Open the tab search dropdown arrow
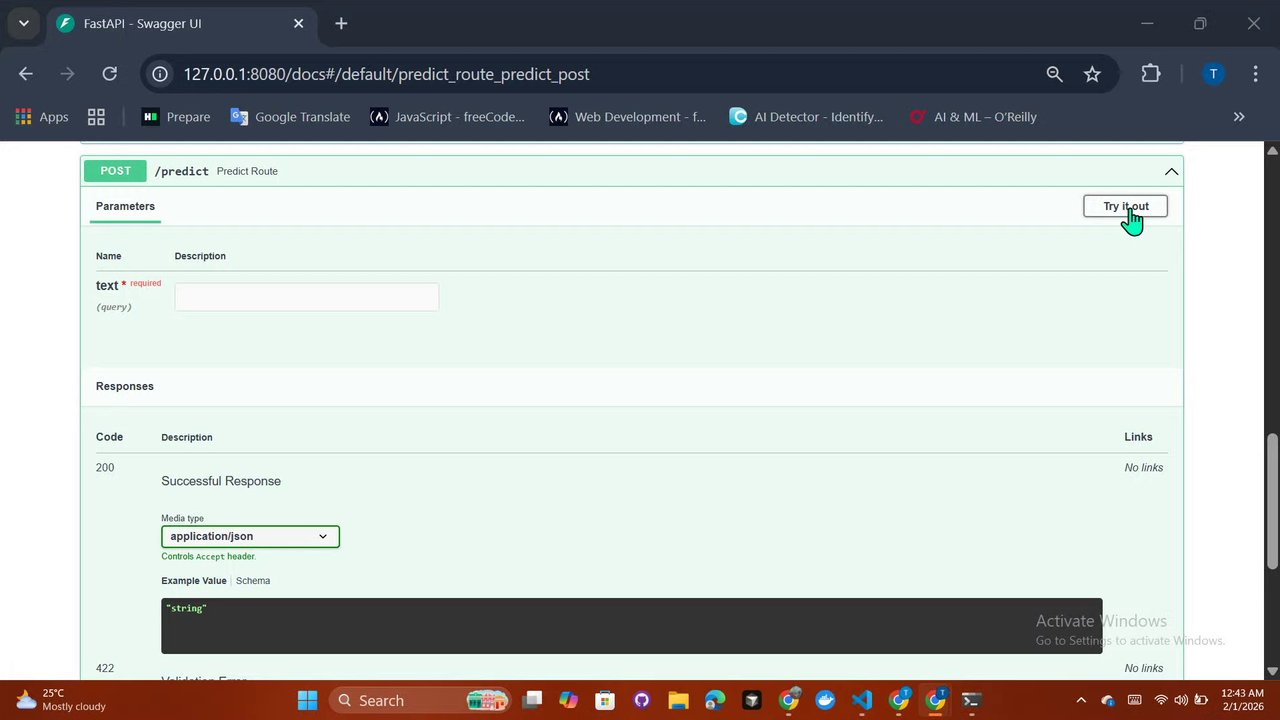The image size is (1280, 720). tap(24, 23)
